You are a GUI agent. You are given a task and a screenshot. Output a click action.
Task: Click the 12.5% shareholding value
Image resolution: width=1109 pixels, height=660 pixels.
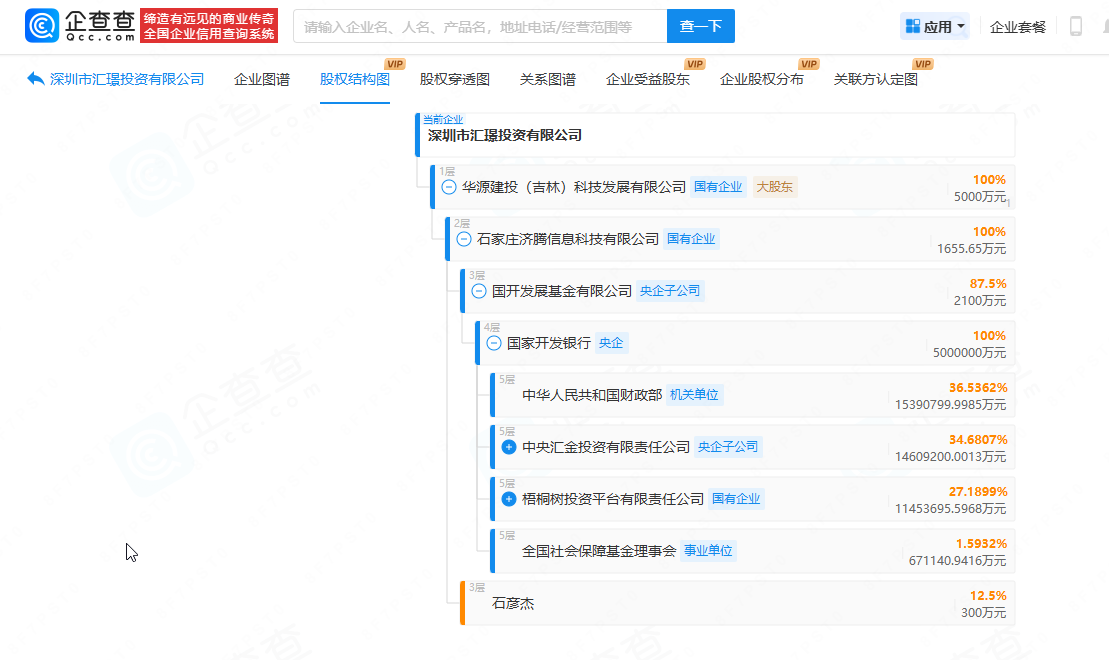click(x=987, y=596)
